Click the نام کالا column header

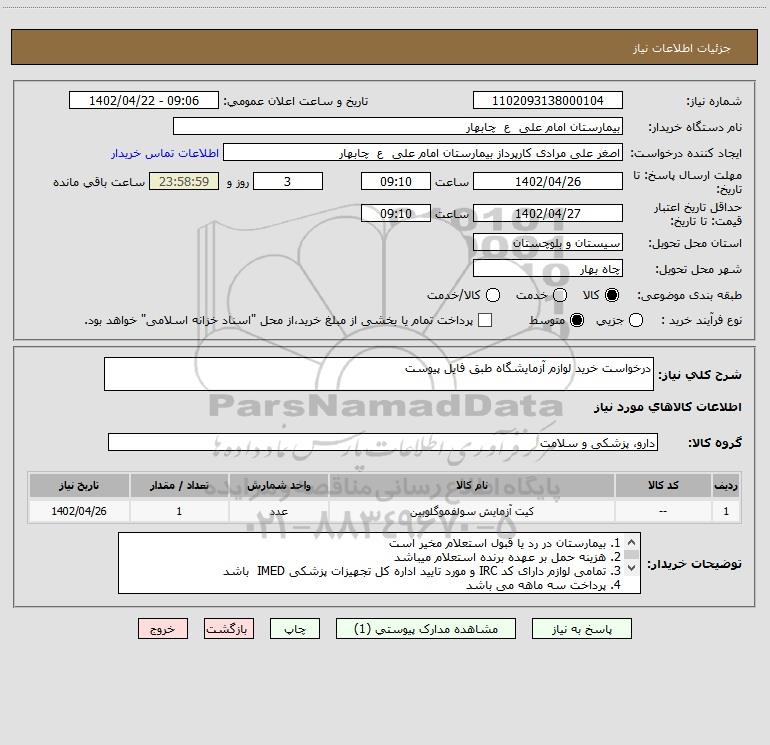(471, 486)
